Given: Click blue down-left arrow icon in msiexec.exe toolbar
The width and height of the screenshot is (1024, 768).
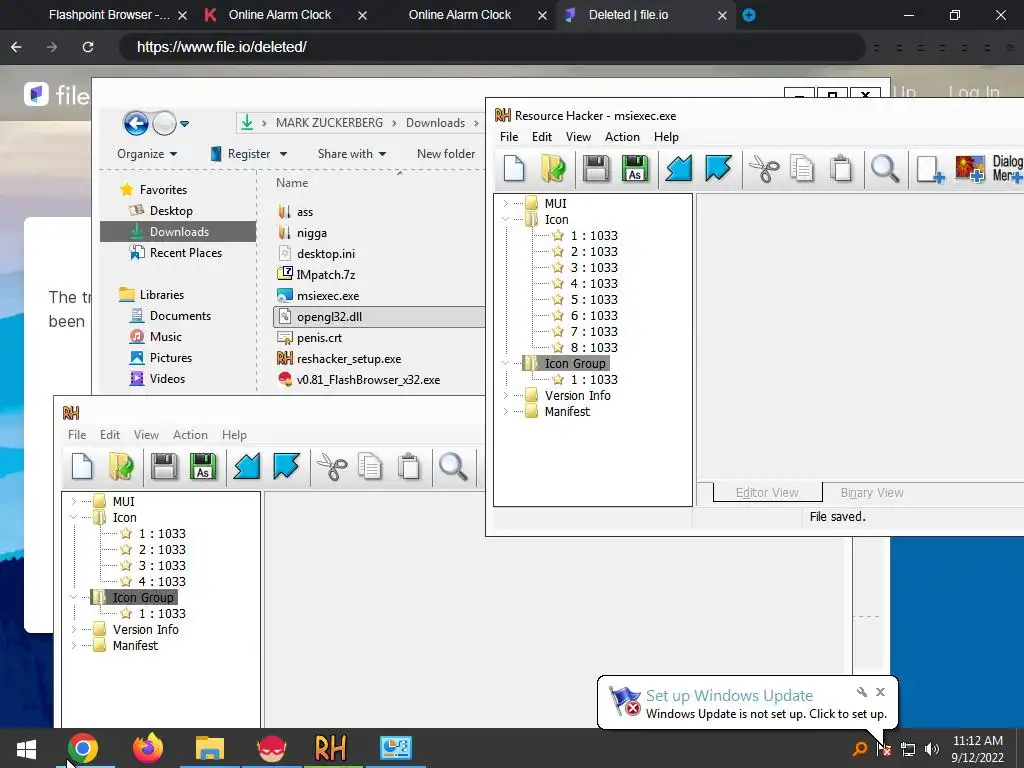Looking at the screenshot, I should point(679,168).
